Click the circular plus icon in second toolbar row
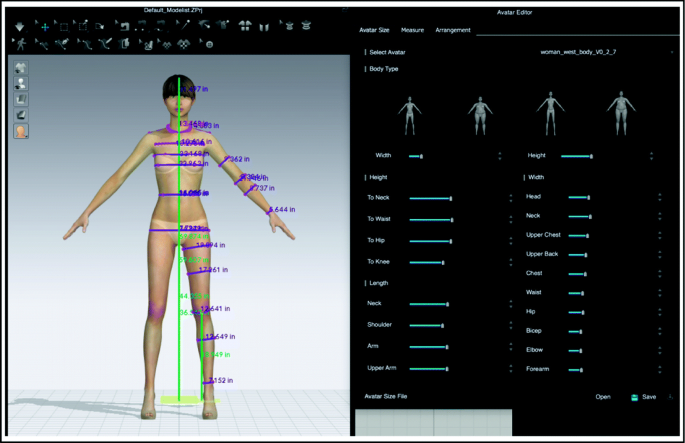This screenshot has width=685, height=443. [x=208, y=44]
